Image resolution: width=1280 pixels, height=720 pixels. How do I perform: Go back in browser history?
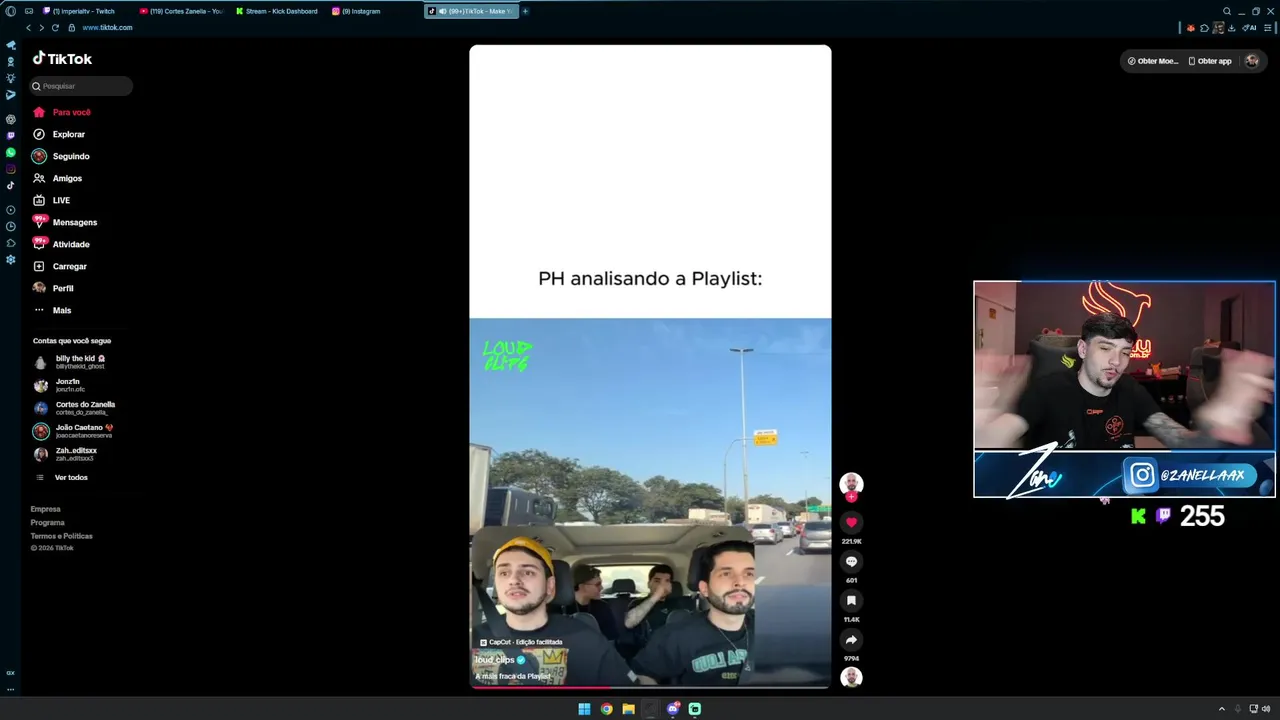(x=28, y=28)
